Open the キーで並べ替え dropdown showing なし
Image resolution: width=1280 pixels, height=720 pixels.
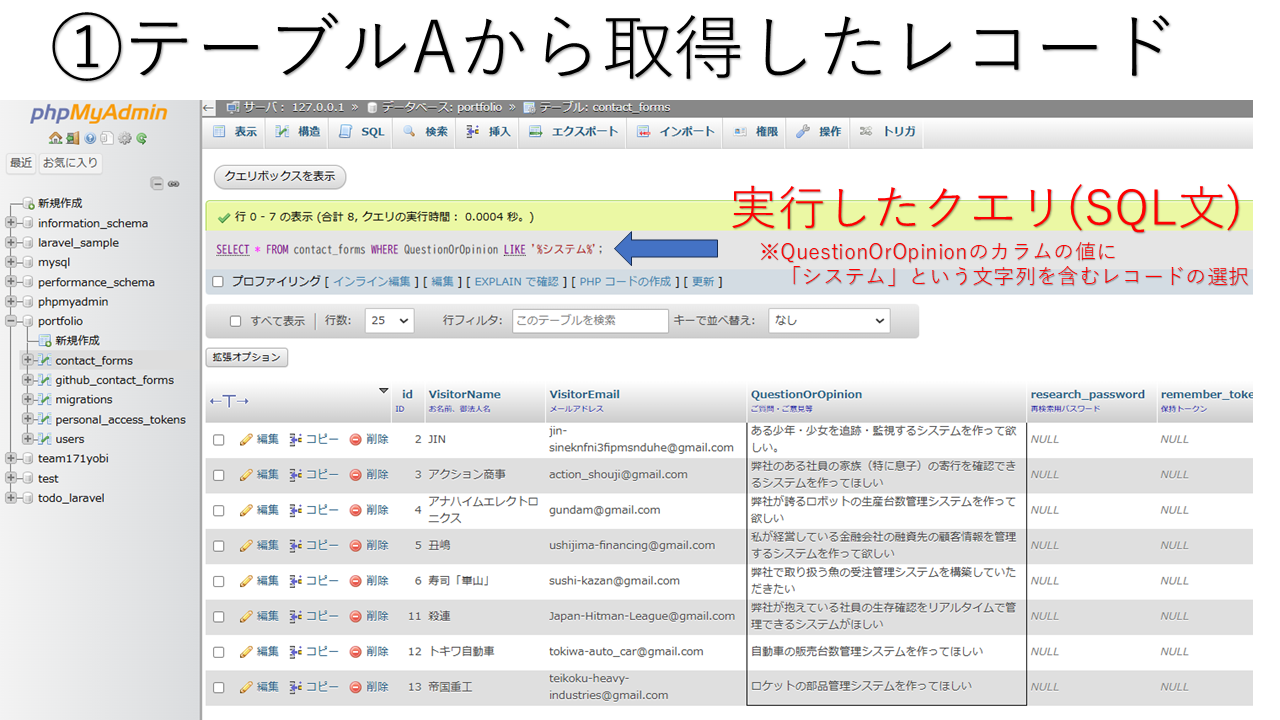point(829,321)
